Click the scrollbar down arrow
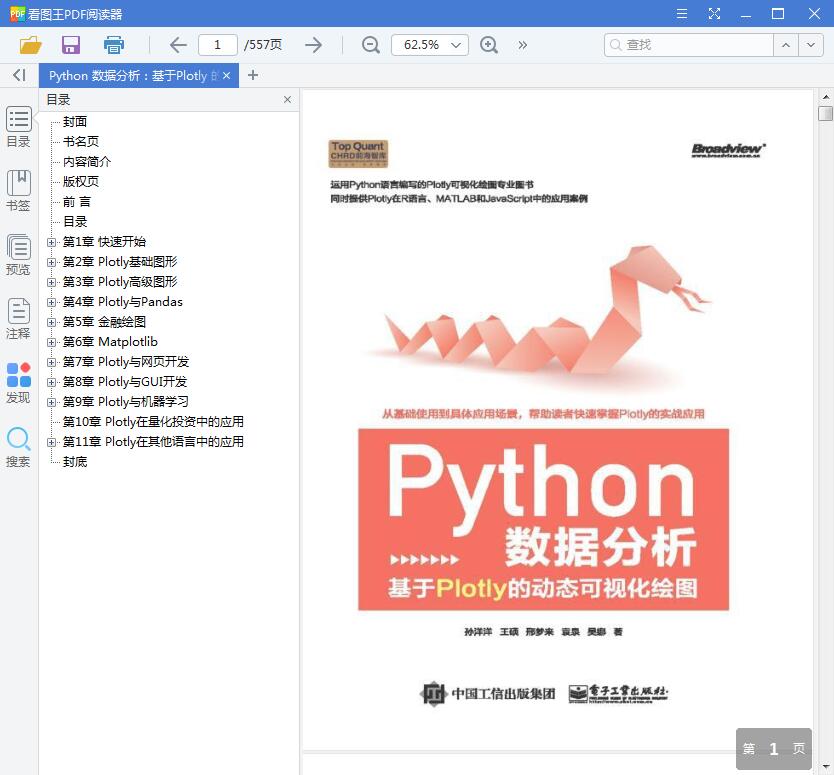The height and width of the screenshot is (775, 834). (825, 766)
